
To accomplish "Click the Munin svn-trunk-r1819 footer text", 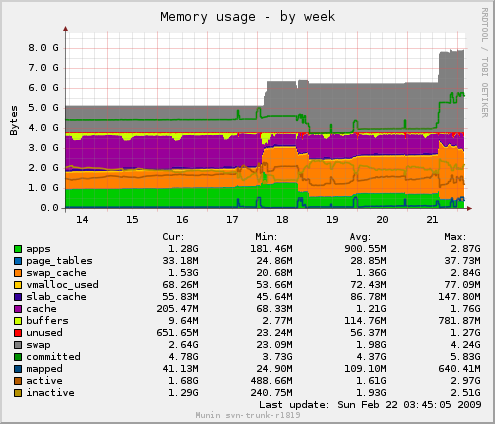I will coord(248,415).
